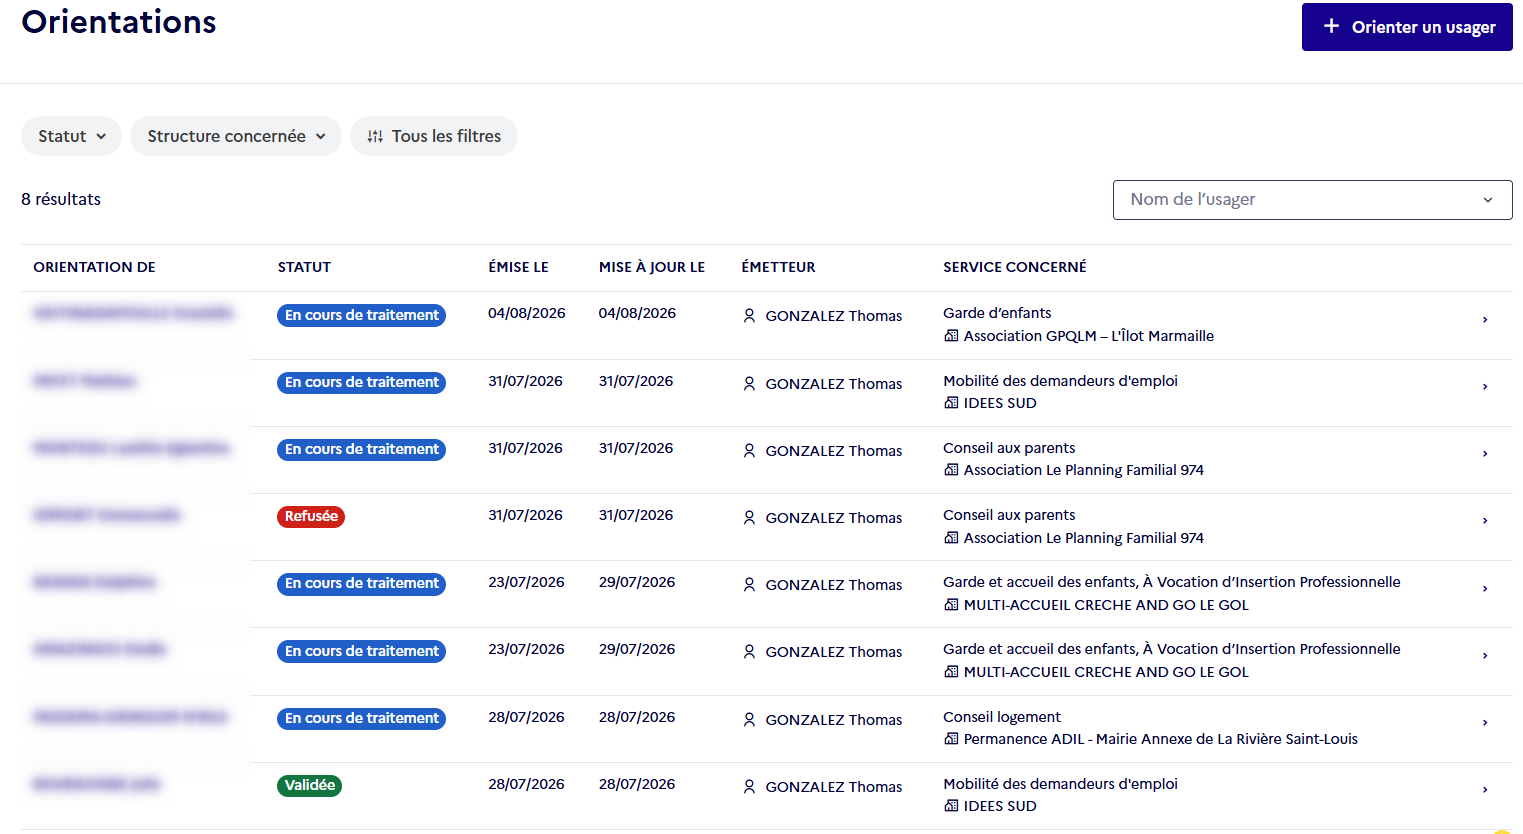The image size is (1523, 834).
Task: Open the Statut filter dropdown
Action: coord(71,136)
